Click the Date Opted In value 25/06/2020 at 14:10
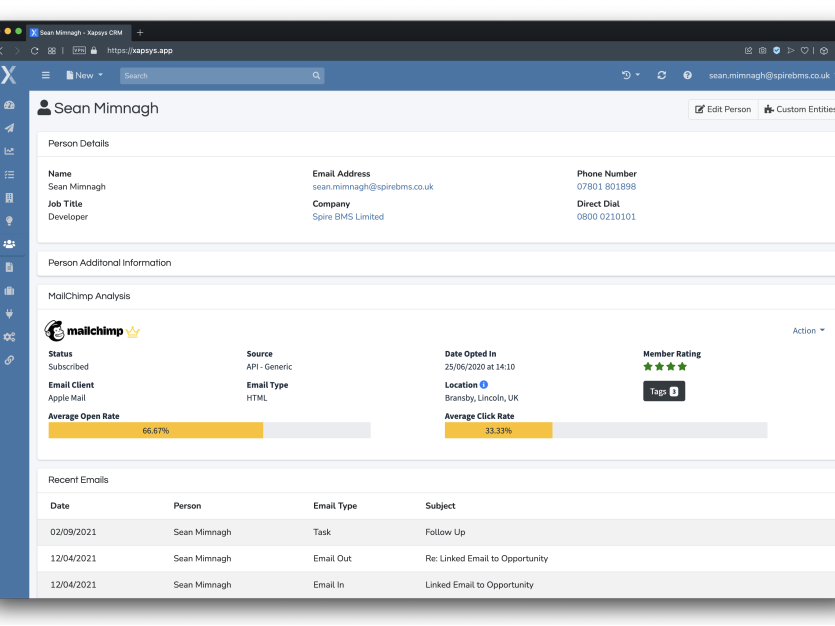This screenshot has height=626, width=835. (x=480, y=367)
